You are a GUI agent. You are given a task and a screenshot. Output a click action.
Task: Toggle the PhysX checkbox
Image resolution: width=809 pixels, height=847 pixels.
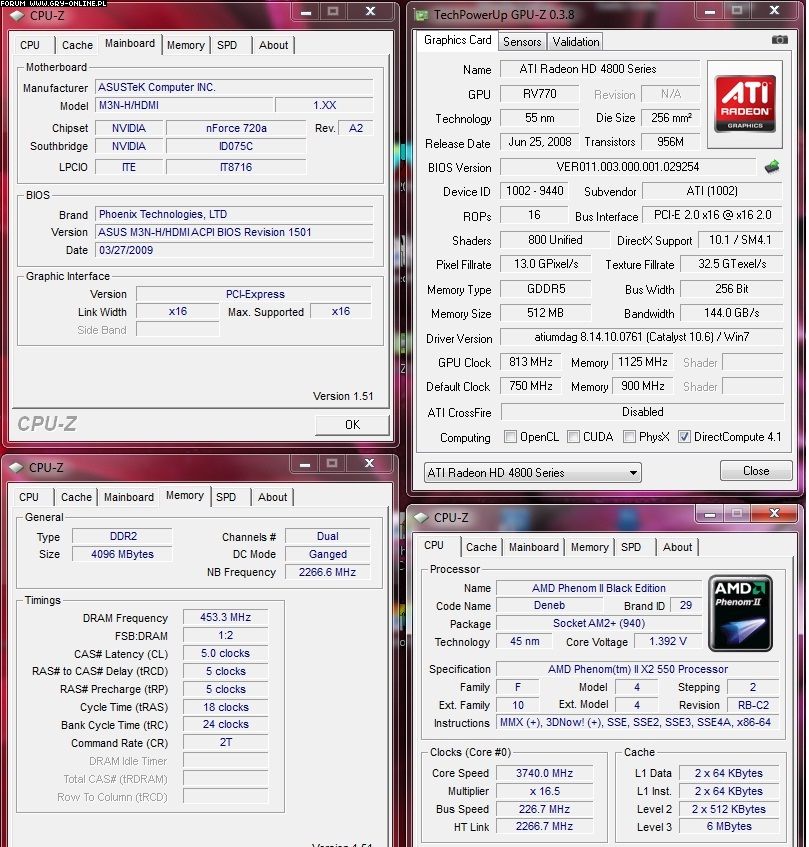pos(629,436)
